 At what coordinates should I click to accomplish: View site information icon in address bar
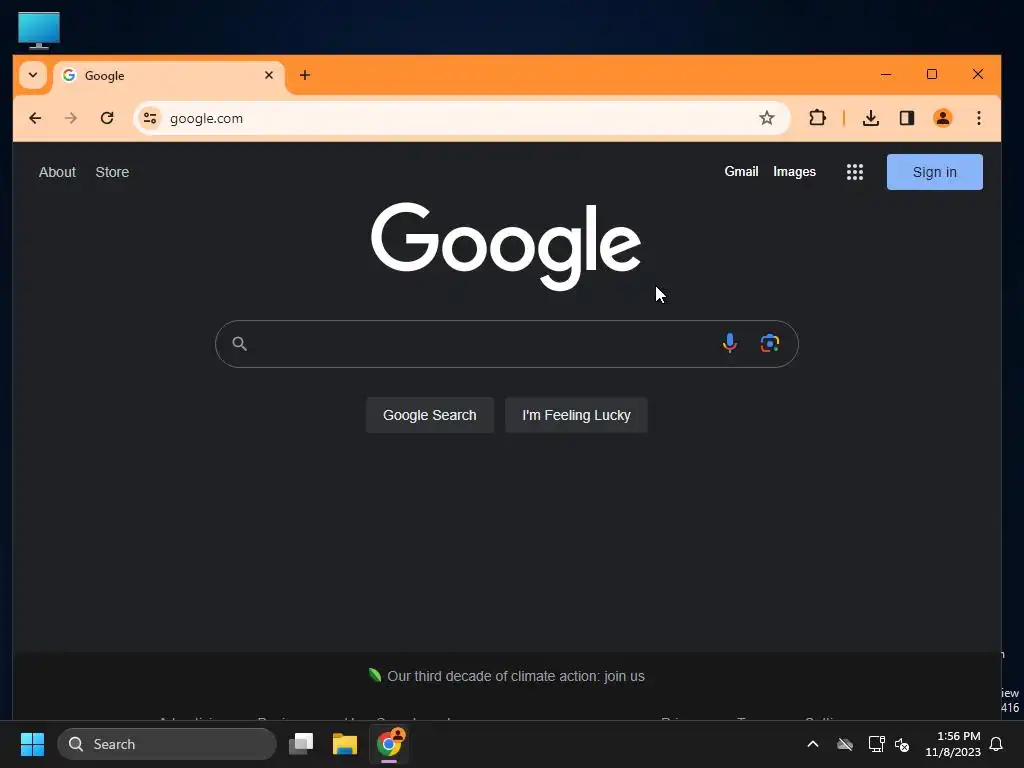(150, 118)
